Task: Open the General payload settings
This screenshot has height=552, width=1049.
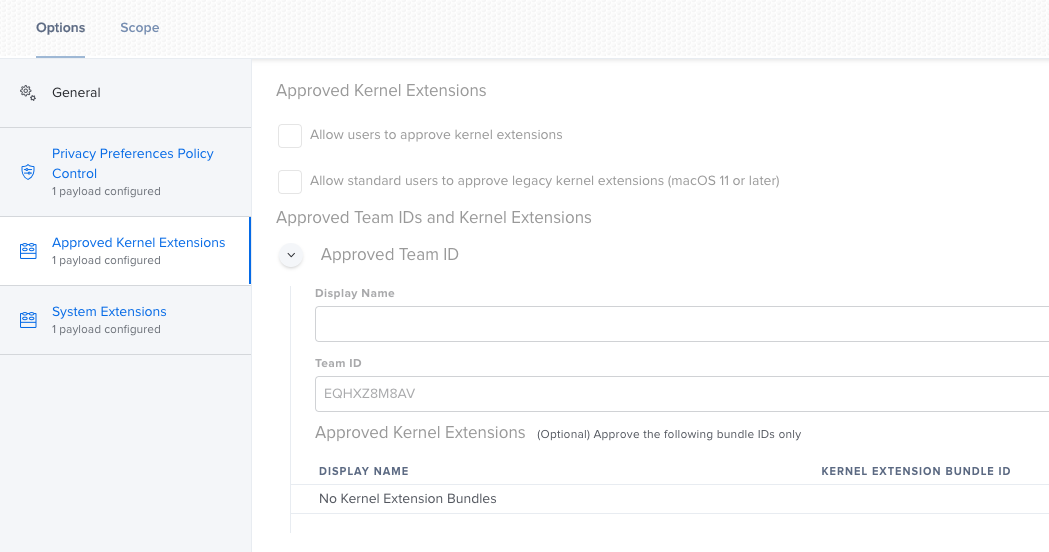Action: click(x=126, y=93)
